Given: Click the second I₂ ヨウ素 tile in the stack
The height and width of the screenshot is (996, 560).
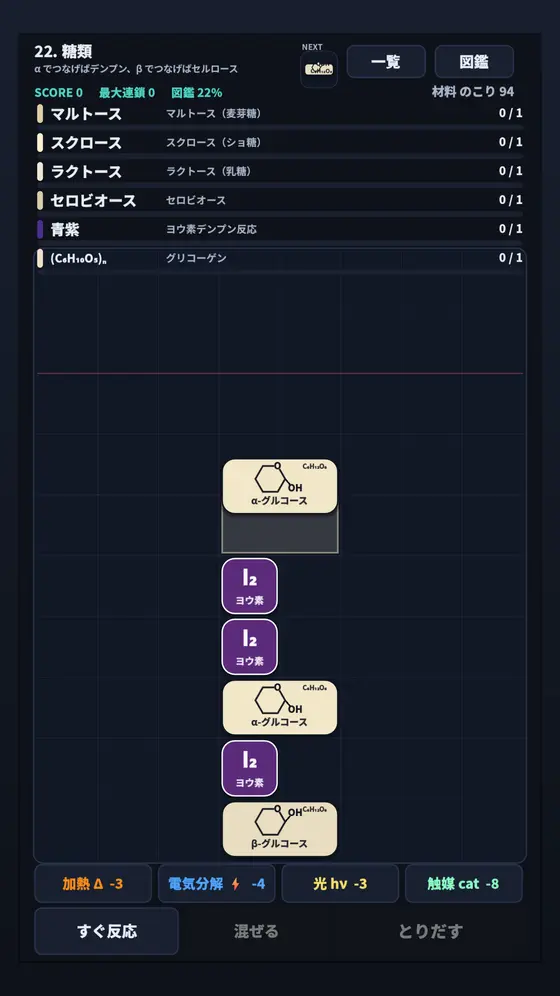Looking at the screenshot, I should pos(250,647).
